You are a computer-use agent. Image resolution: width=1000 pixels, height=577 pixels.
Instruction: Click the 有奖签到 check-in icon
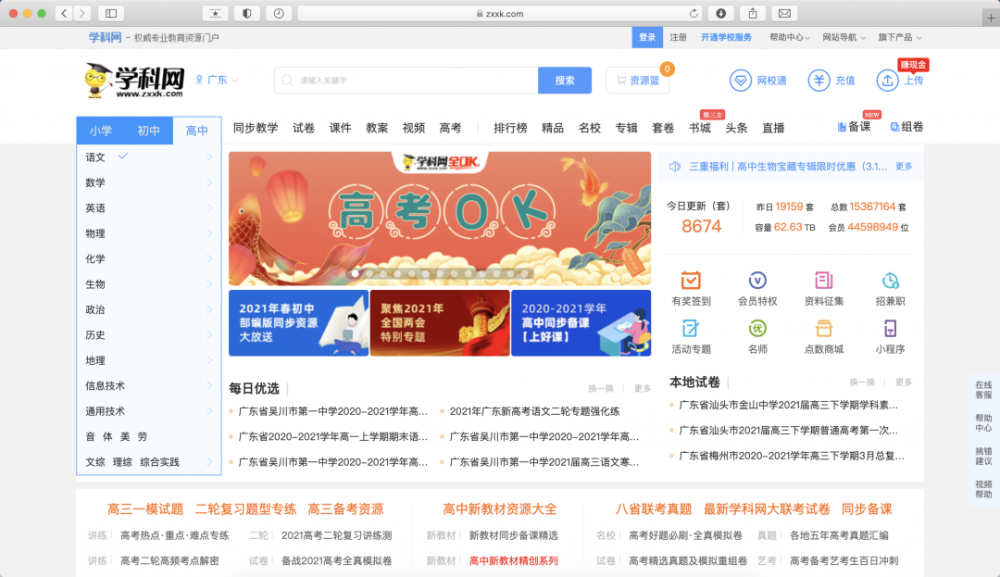691,280
